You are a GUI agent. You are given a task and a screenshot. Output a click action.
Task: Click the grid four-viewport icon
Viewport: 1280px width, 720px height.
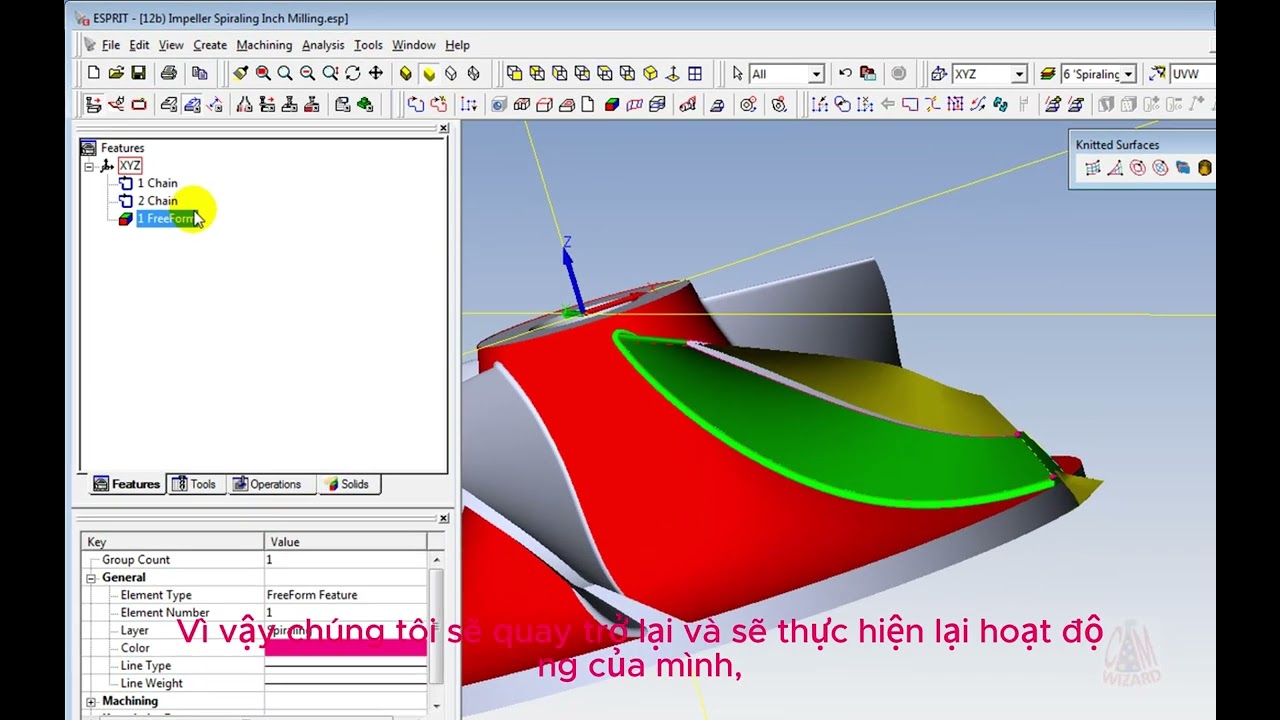[695, 73]
